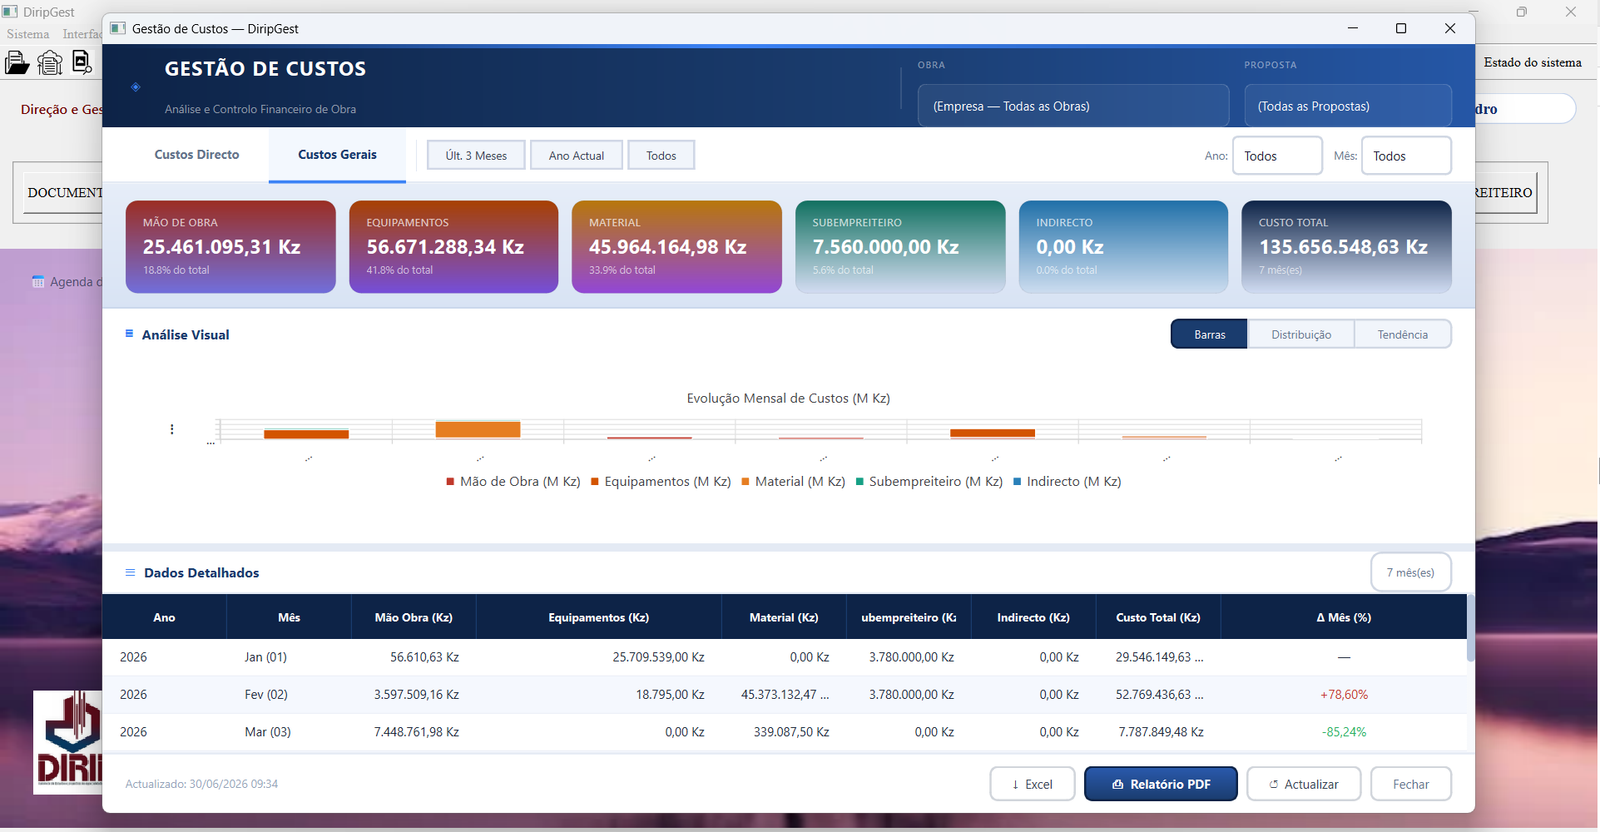Toggle Equipamentos legend series
This screenshot has width=1600, height=832.
661,481
